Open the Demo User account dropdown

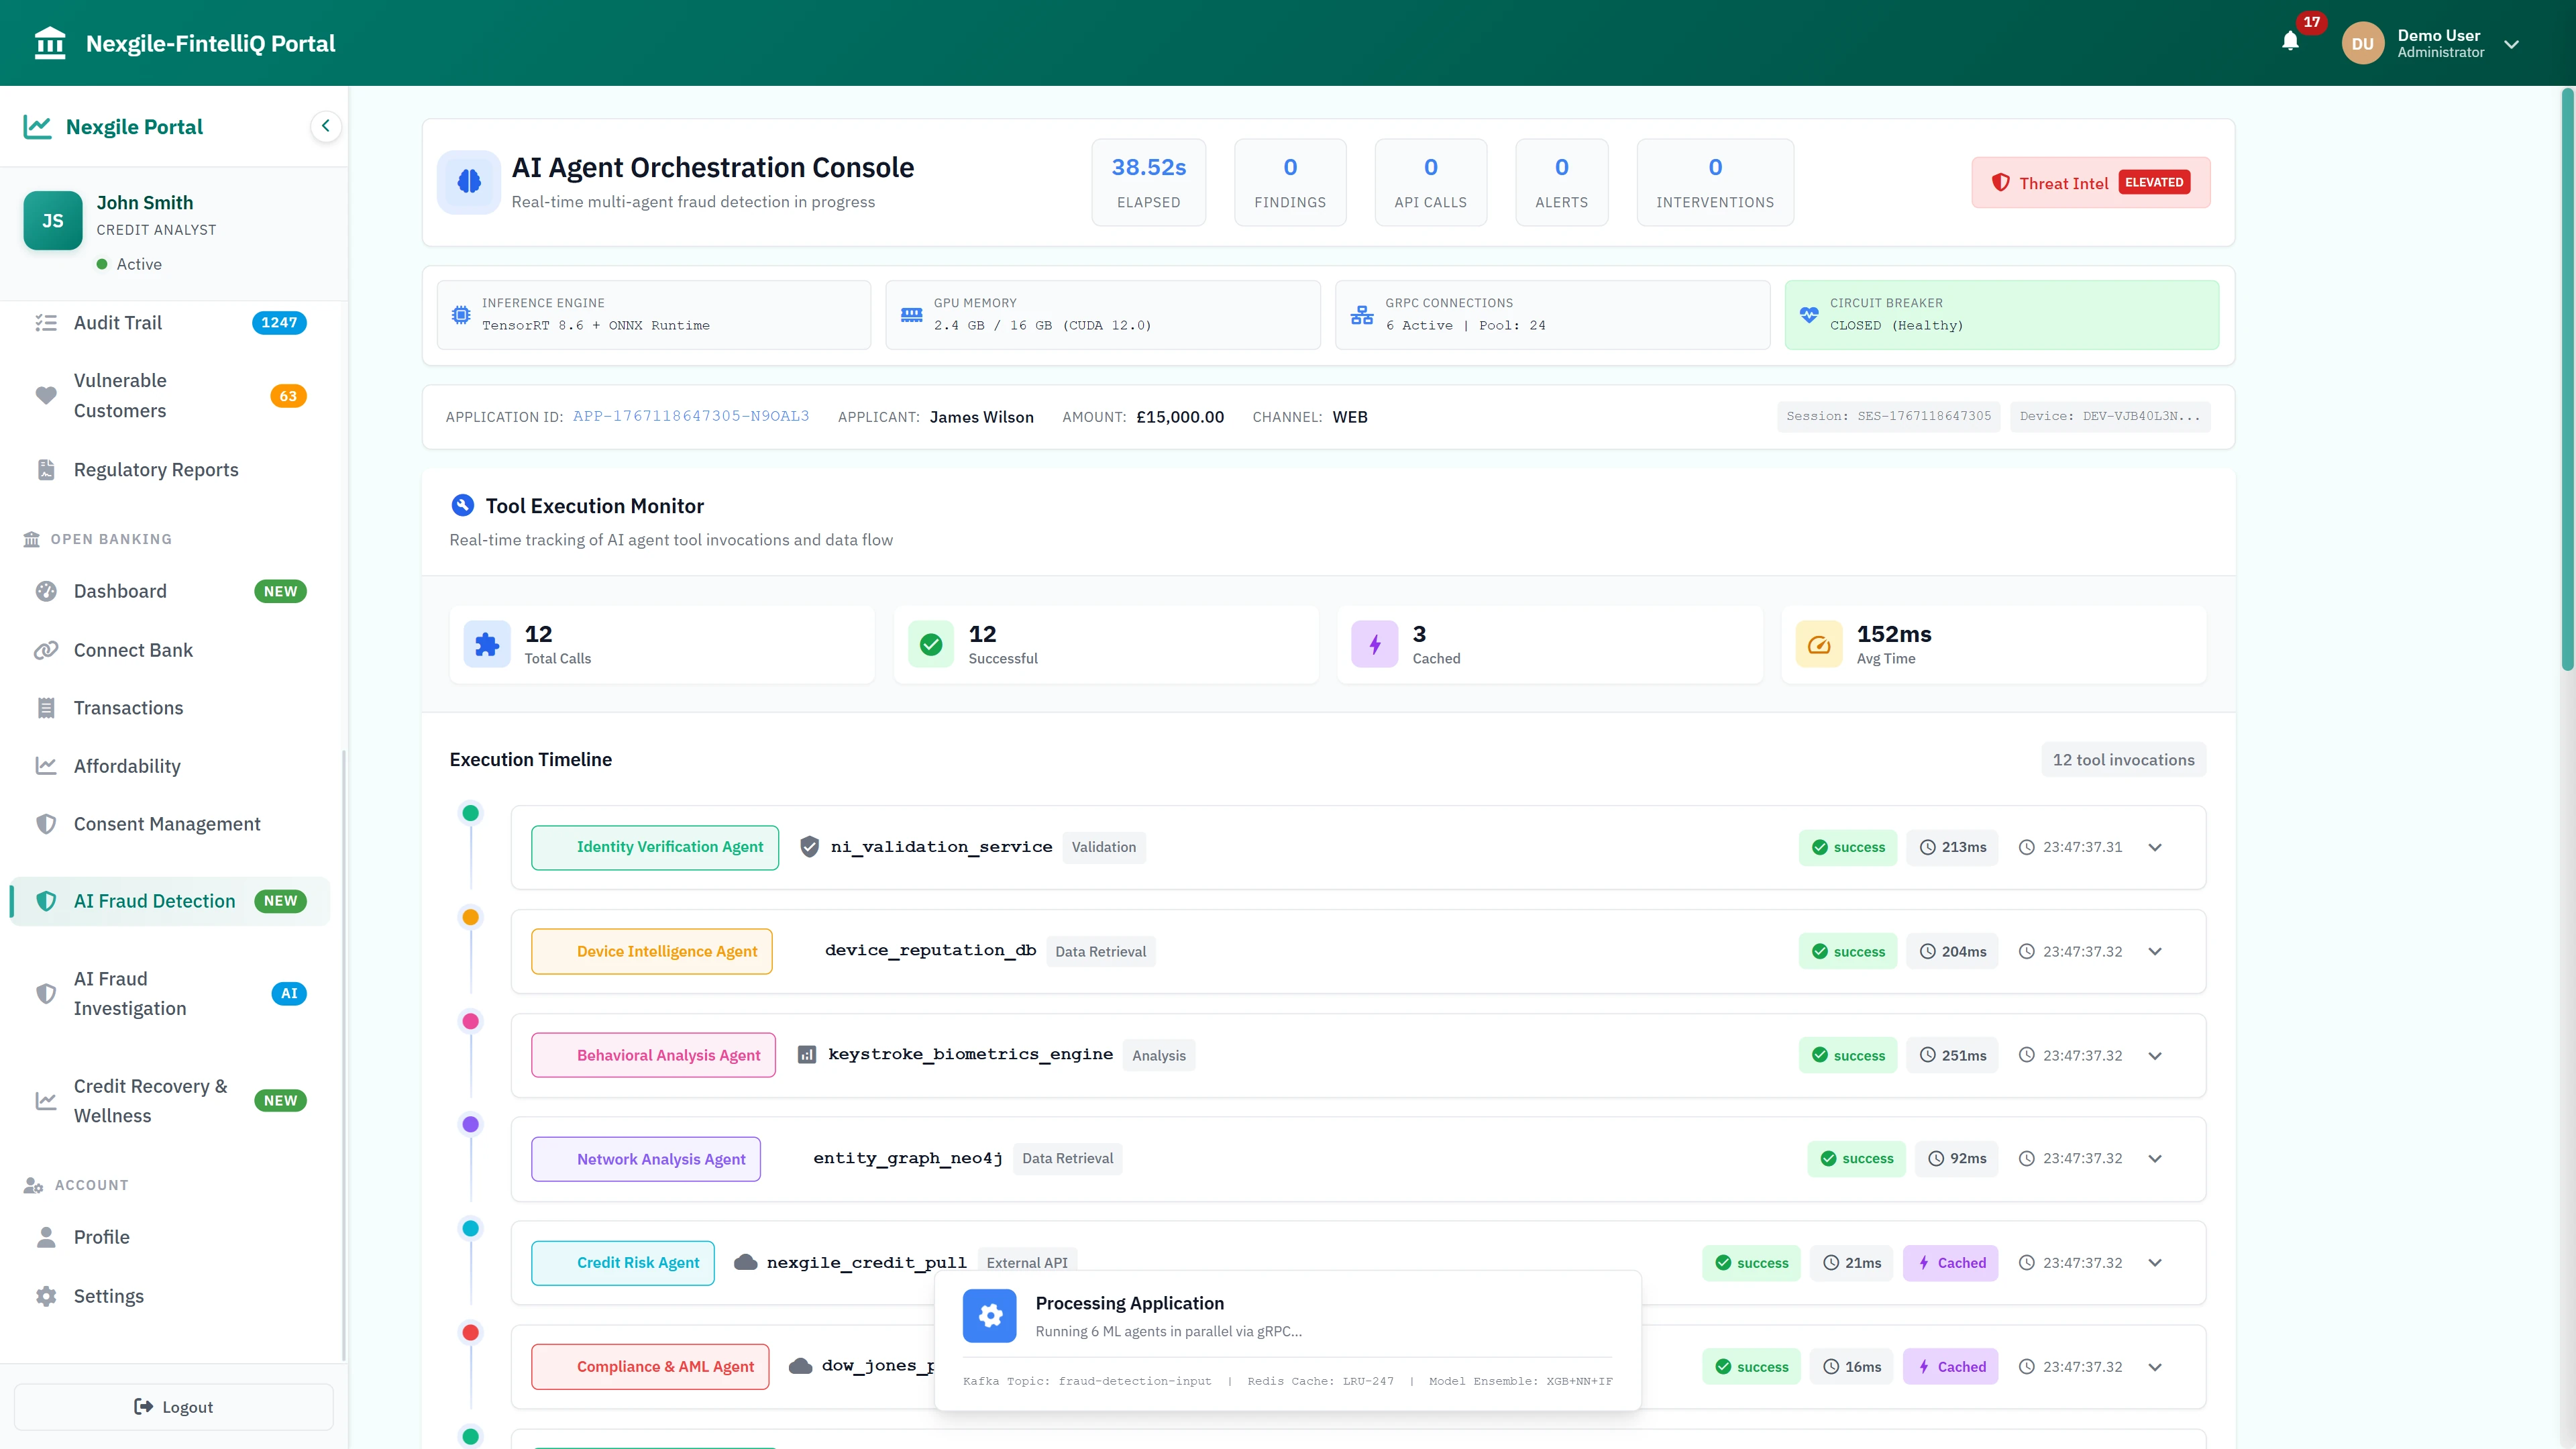(2513, 44)
